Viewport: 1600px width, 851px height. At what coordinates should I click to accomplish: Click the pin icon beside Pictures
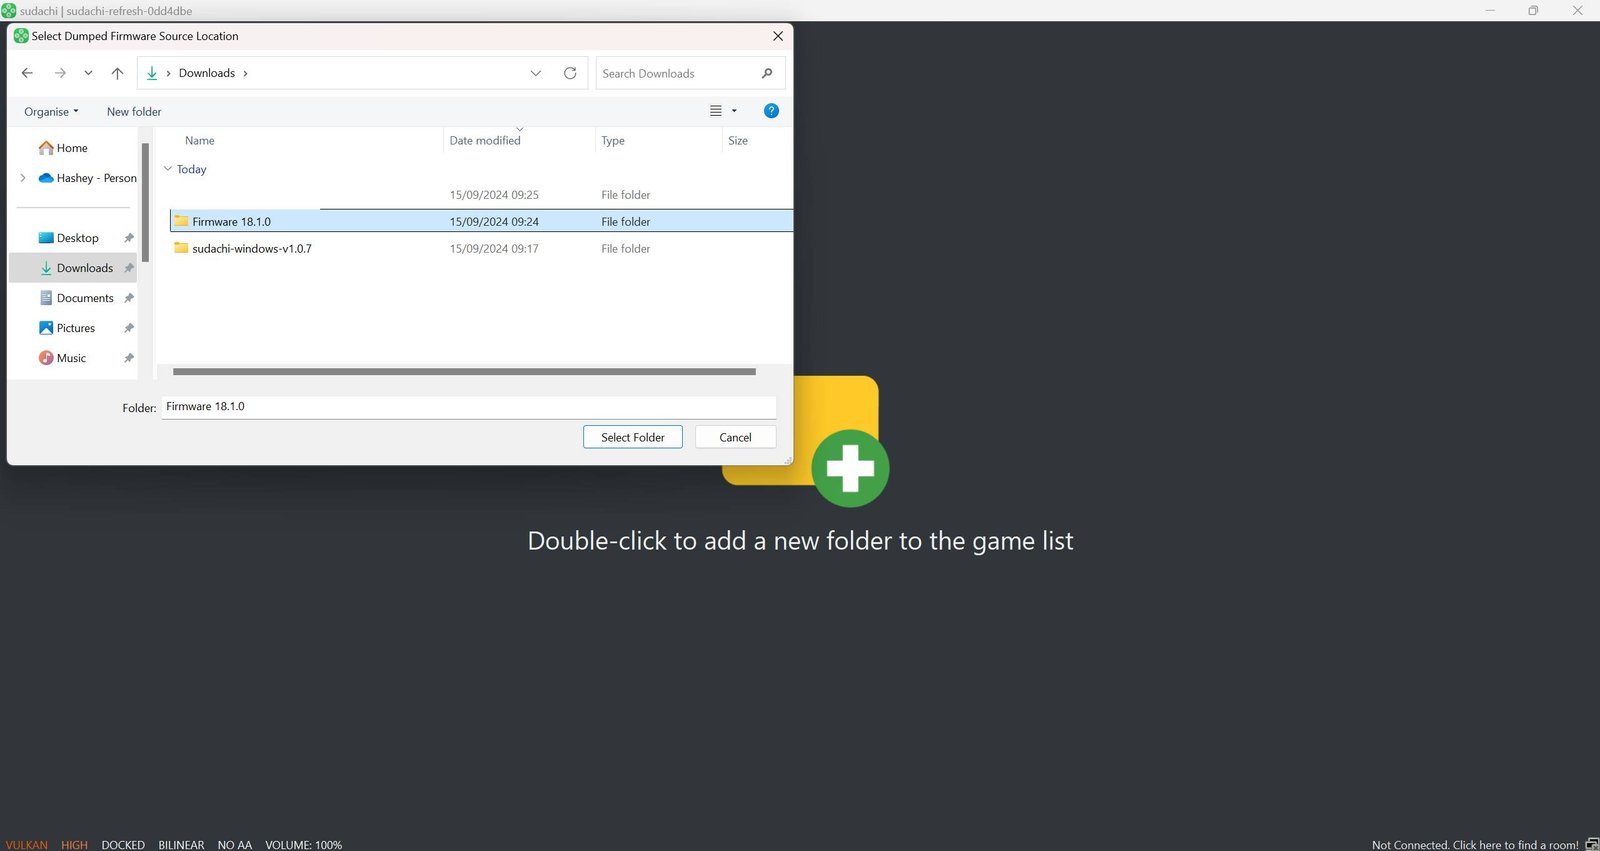[x=128, y=328]
